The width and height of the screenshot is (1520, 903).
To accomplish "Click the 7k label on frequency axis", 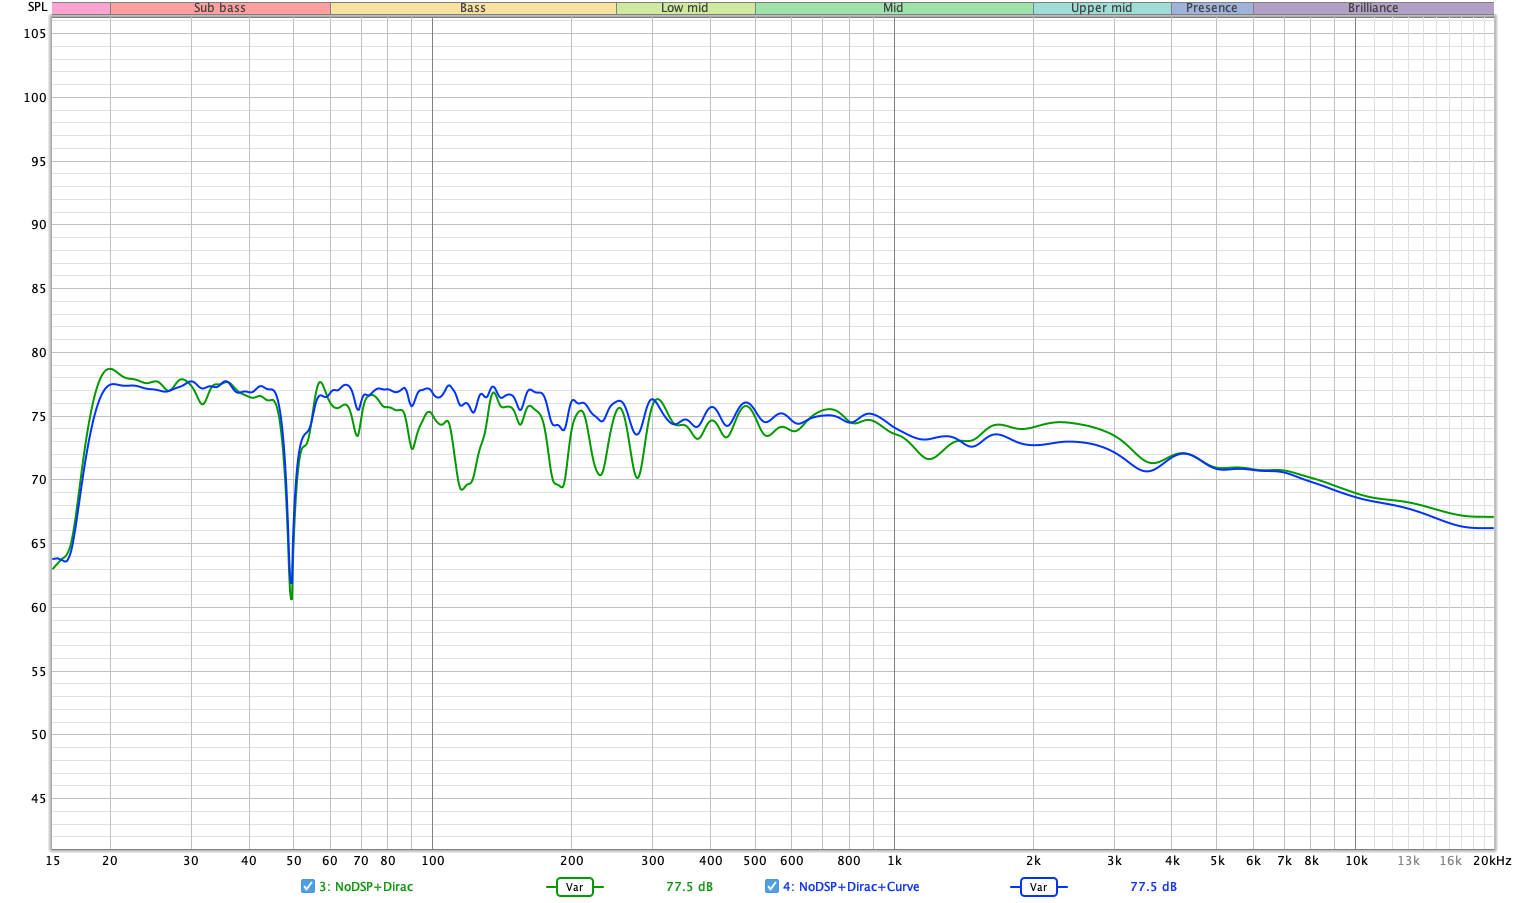I will (1284, 861).
